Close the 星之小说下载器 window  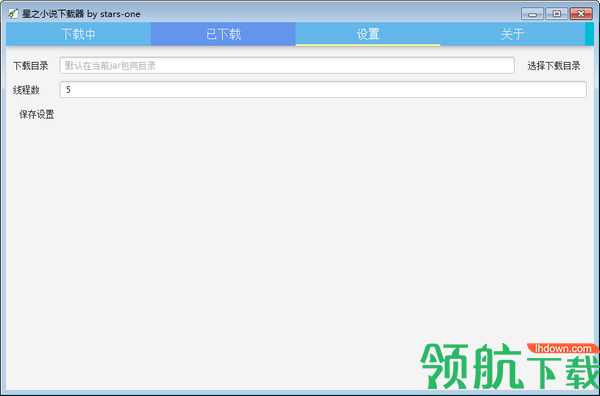[x=581, y=14]
